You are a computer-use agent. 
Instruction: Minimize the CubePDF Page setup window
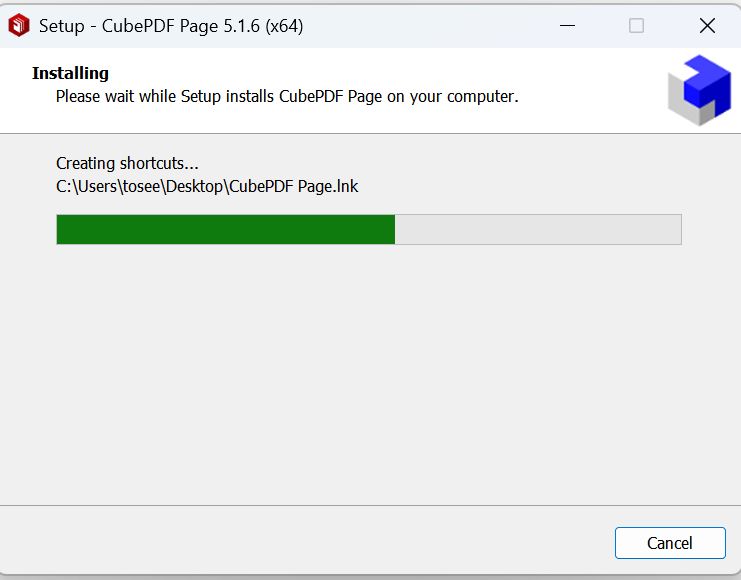[x=567, y=26]
